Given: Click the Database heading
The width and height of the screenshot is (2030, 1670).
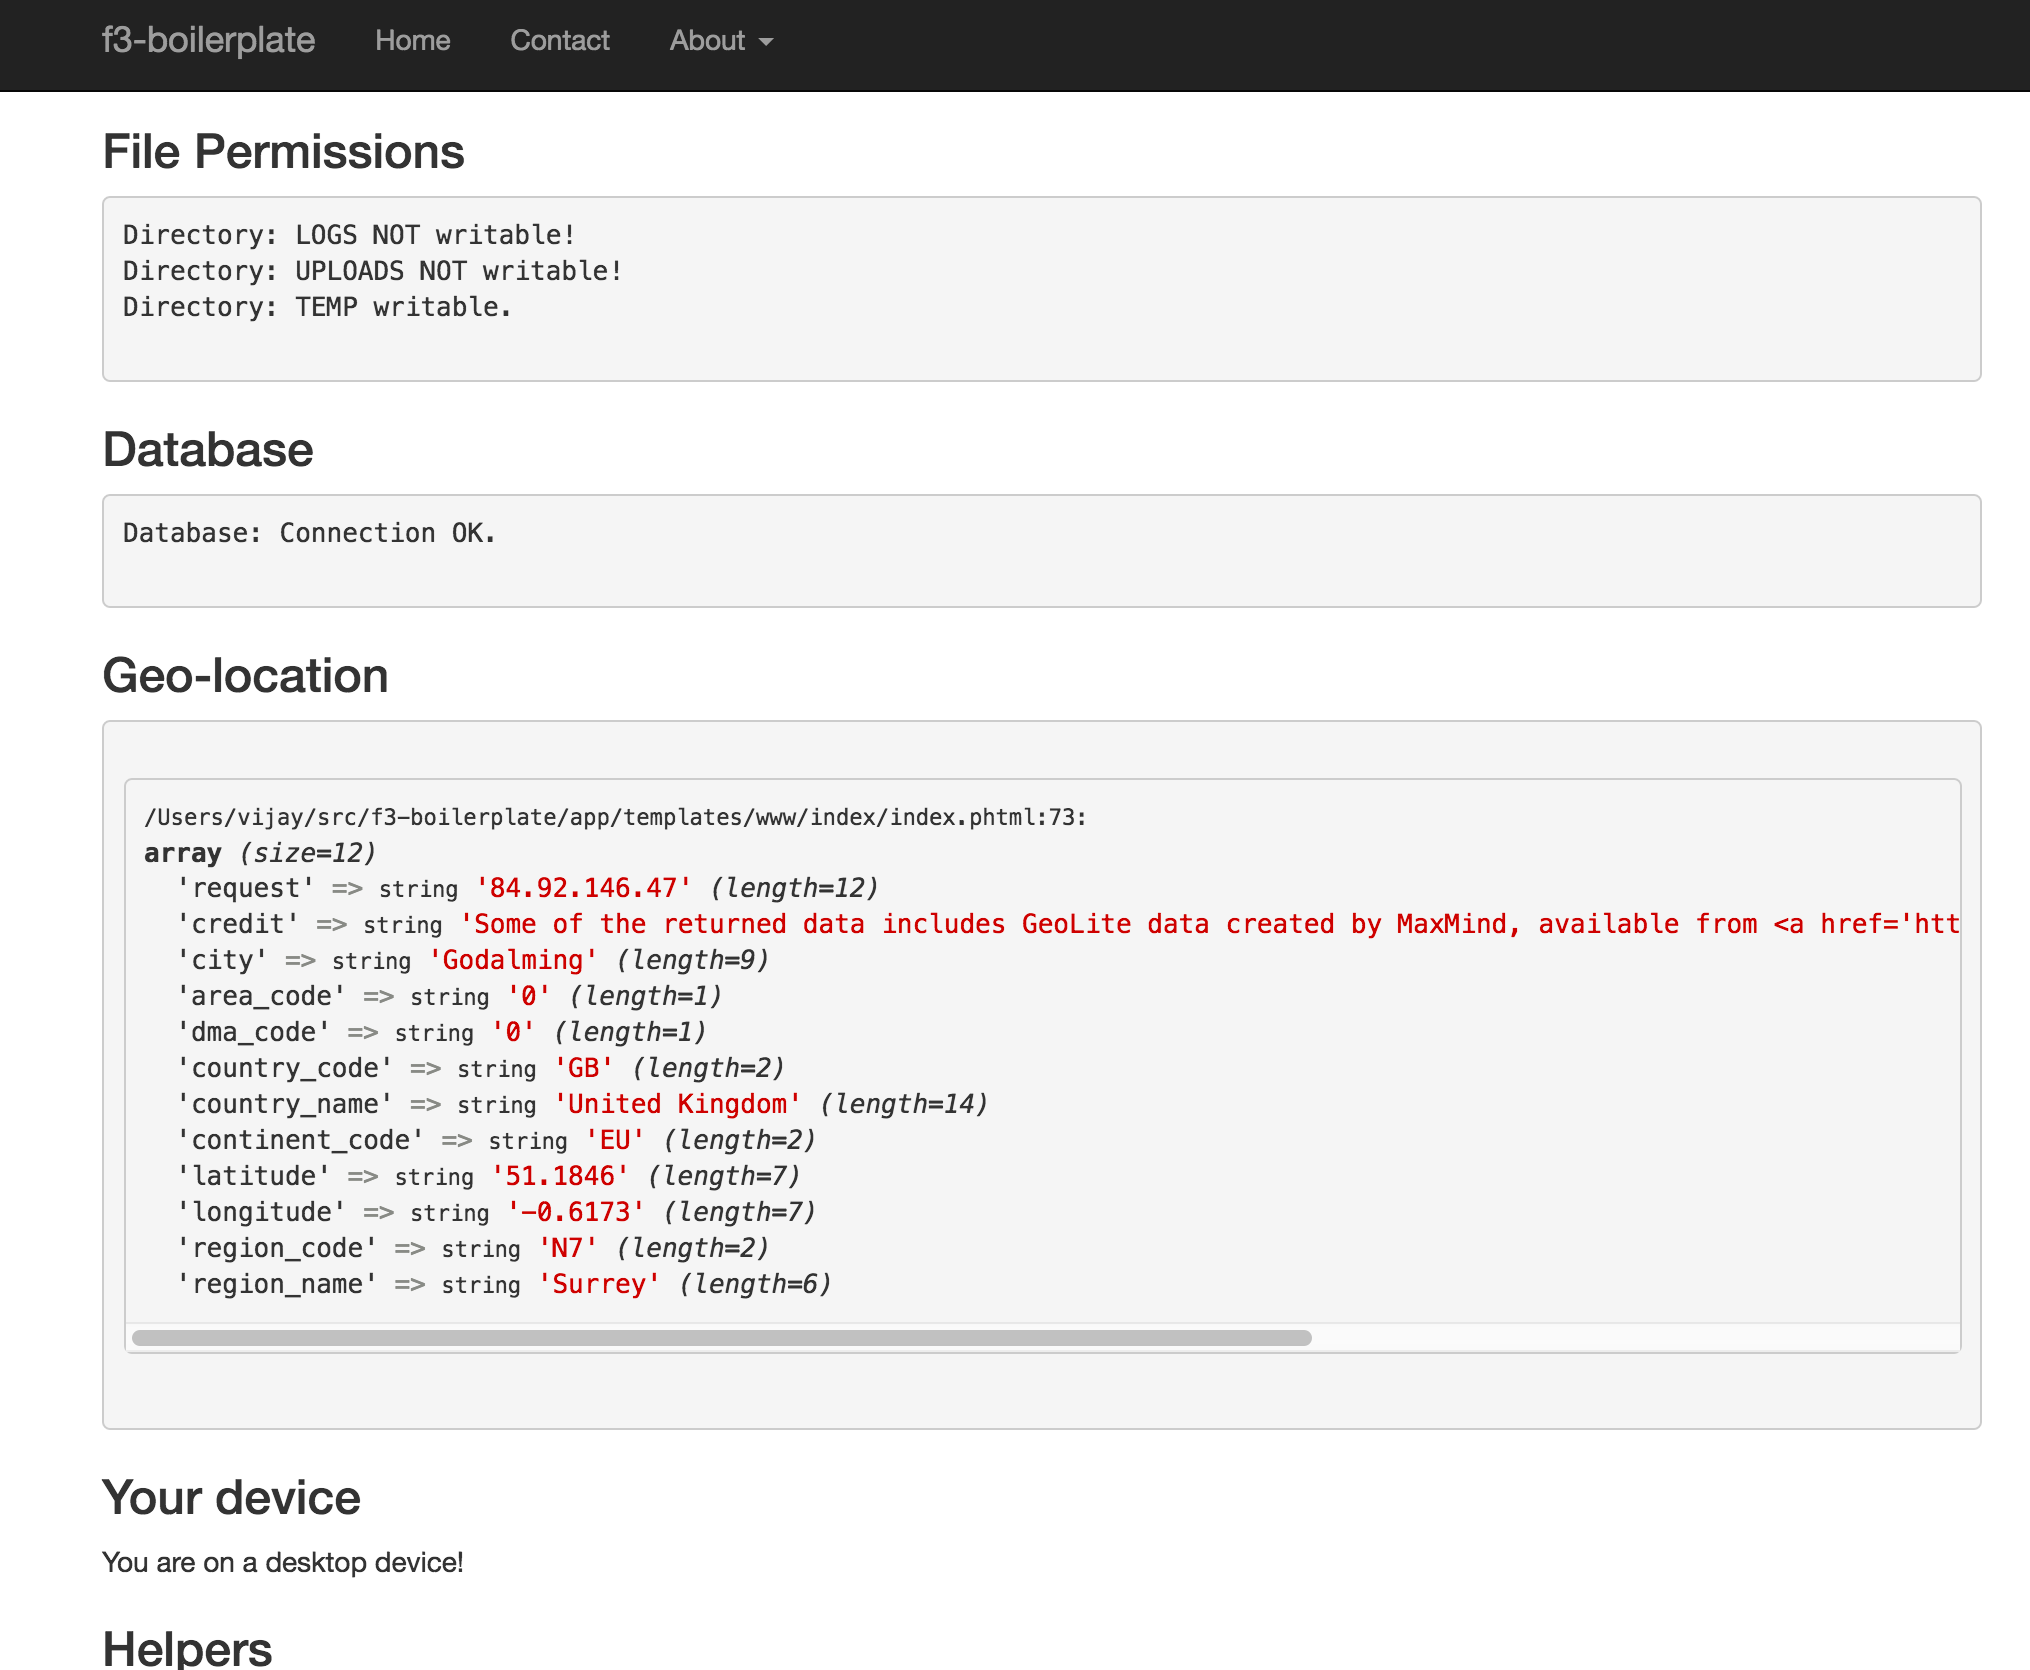Looking at the screenshot, I should coord(208,450).
